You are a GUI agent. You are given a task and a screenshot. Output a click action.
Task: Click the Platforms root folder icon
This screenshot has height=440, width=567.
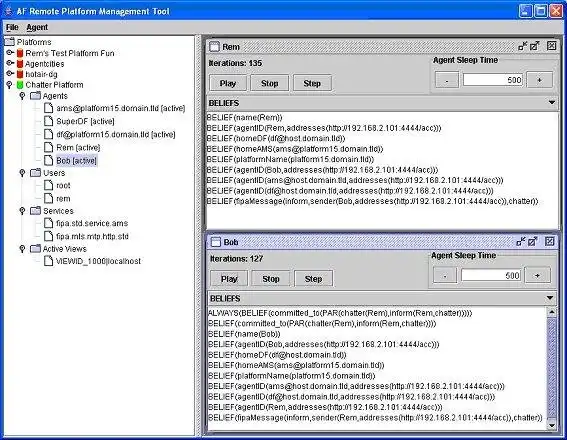click(10, 42)
